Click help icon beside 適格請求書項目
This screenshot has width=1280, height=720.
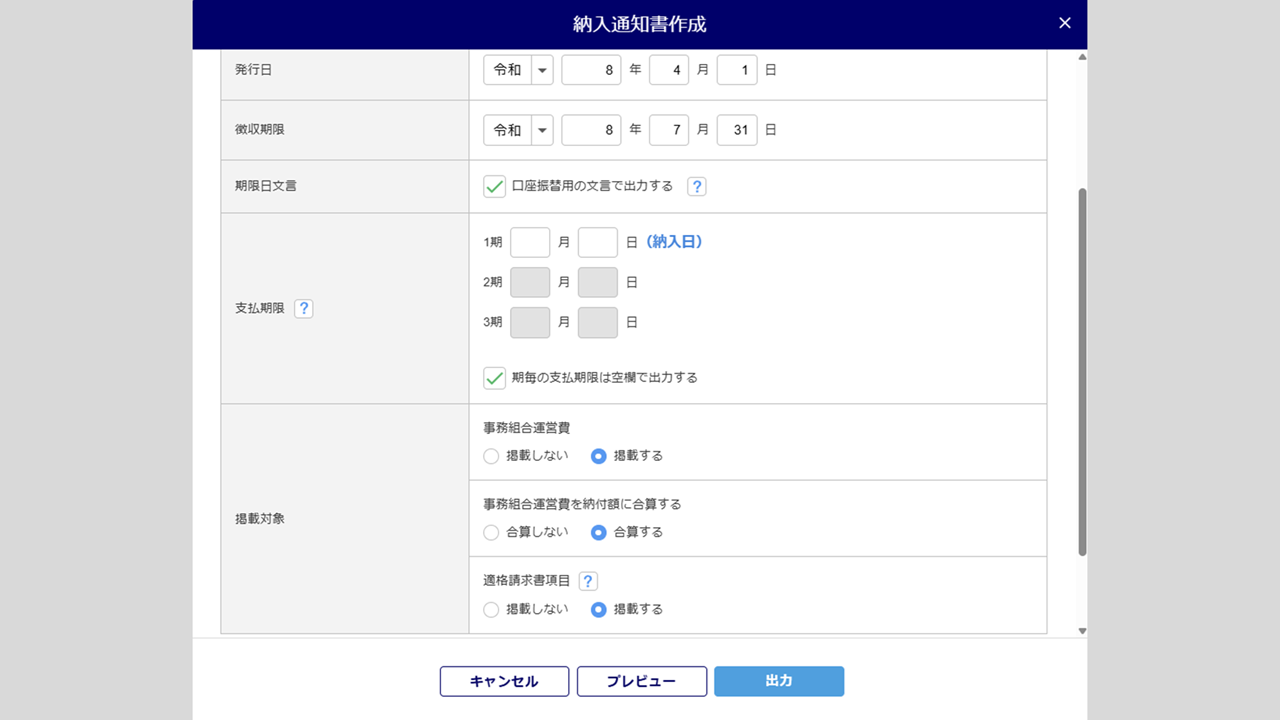tap(588, 581)
